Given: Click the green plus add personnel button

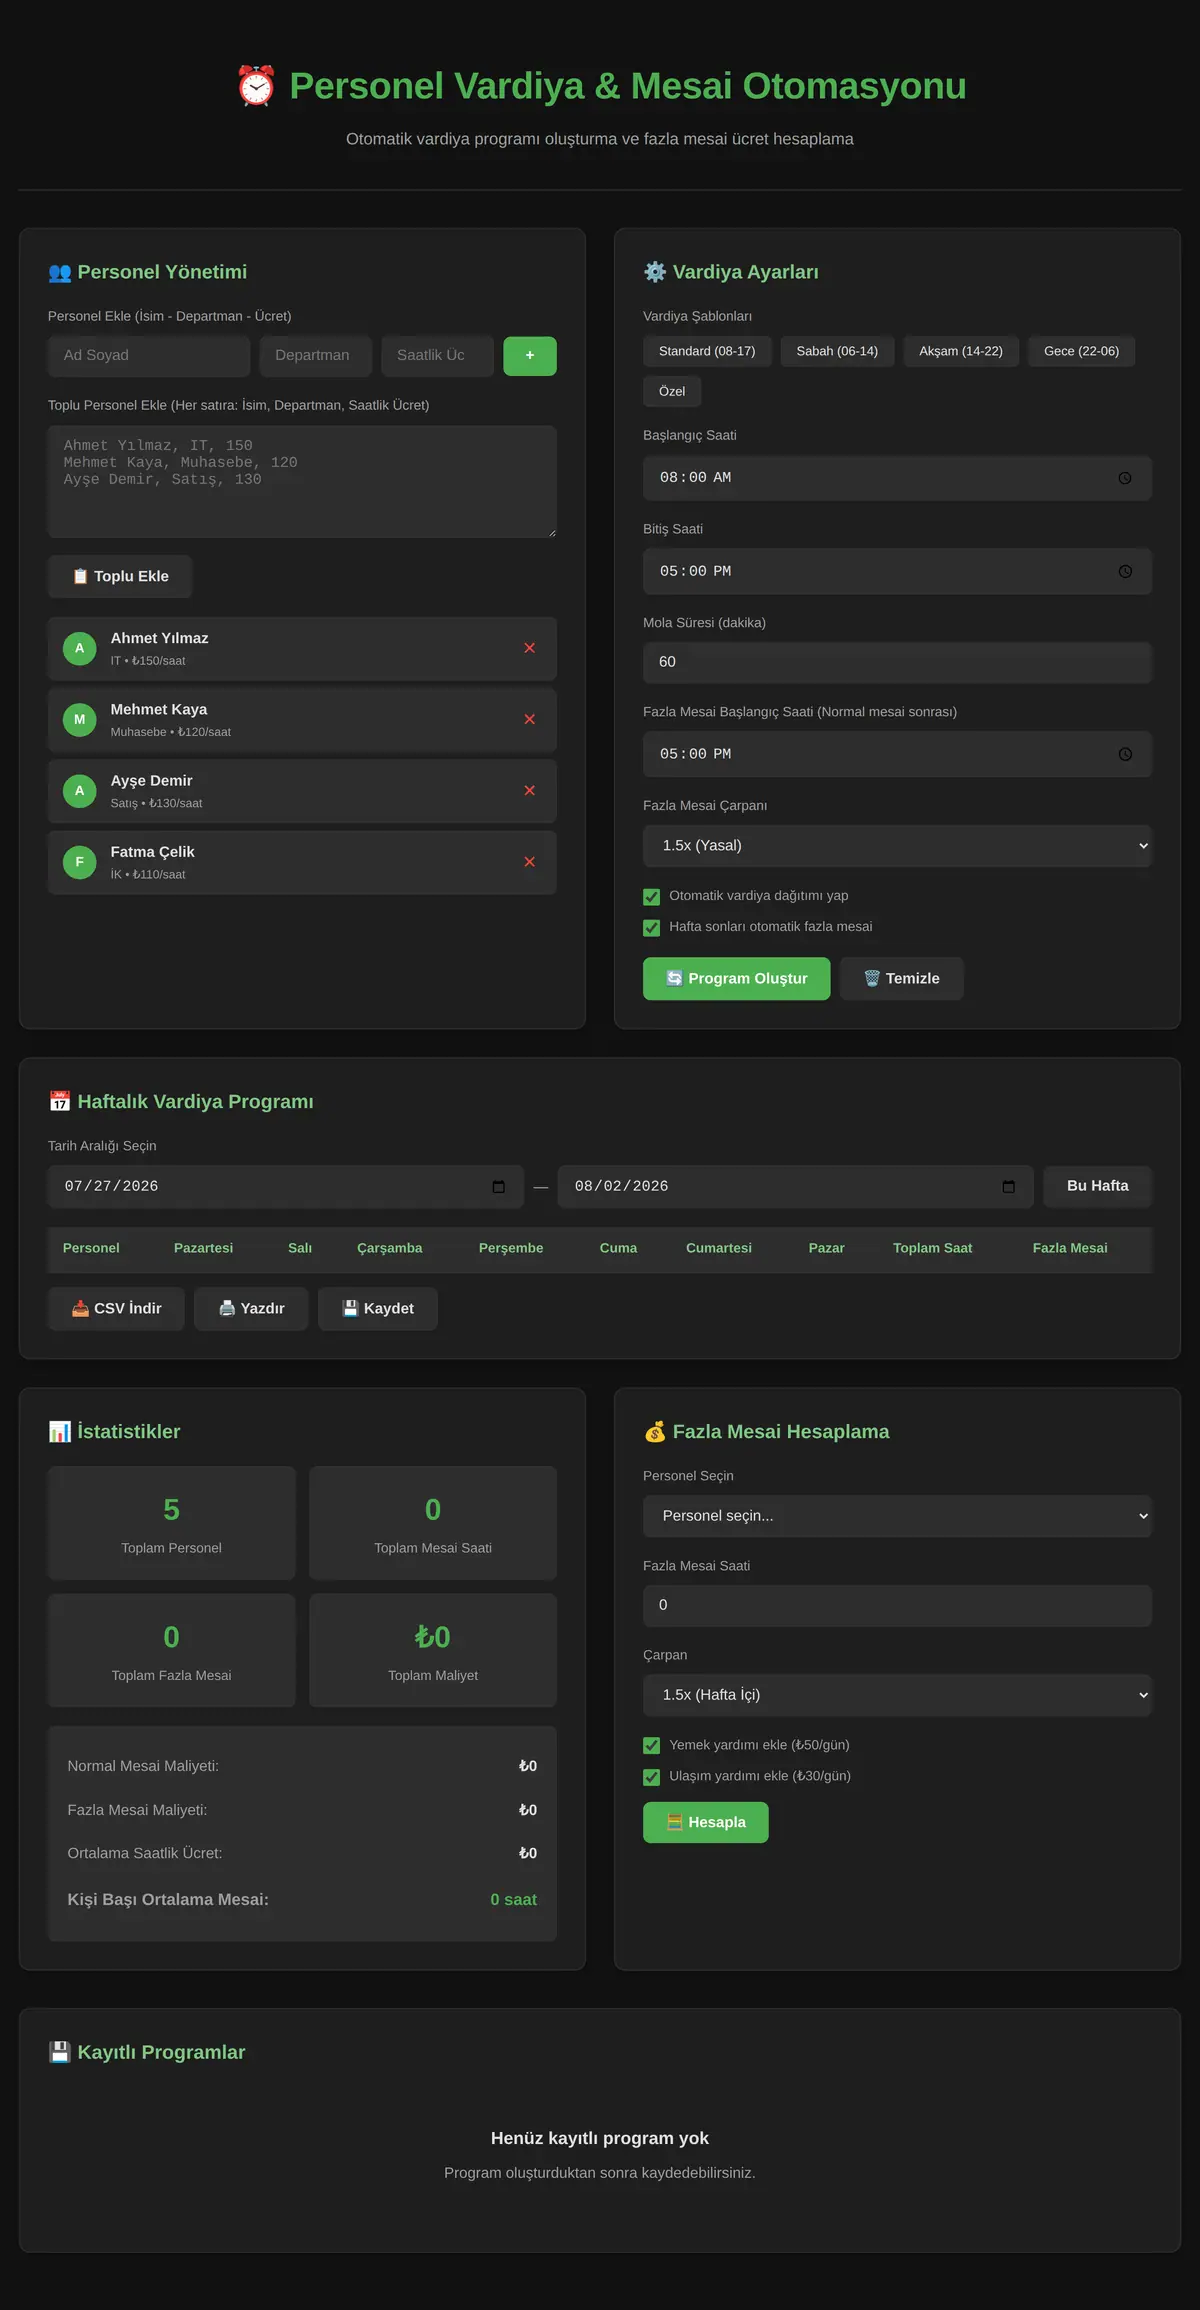Looking at the screenshot, I should point(530,356).
